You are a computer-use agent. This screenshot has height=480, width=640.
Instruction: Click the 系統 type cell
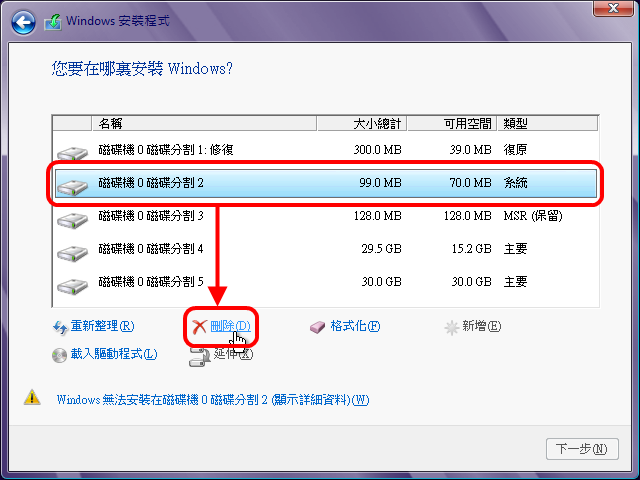[515, 183]
